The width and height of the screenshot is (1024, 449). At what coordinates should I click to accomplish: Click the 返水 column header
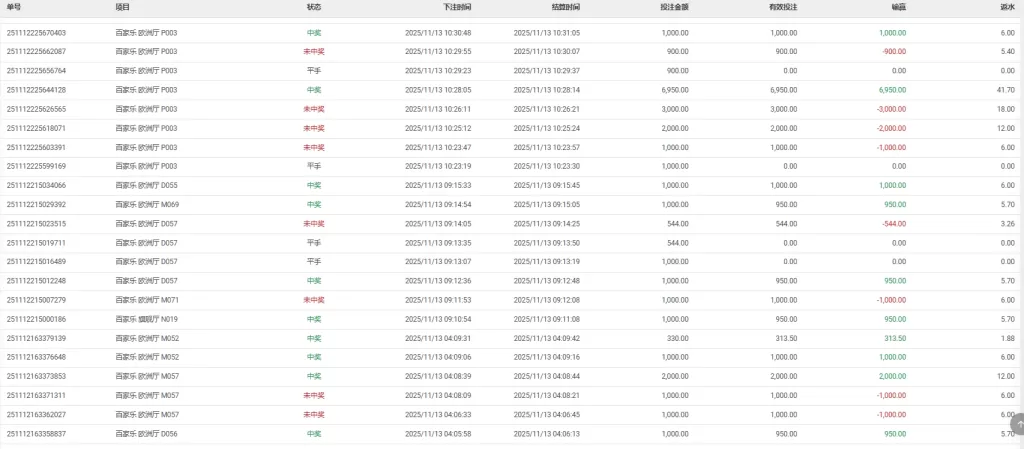(1007, 7)
